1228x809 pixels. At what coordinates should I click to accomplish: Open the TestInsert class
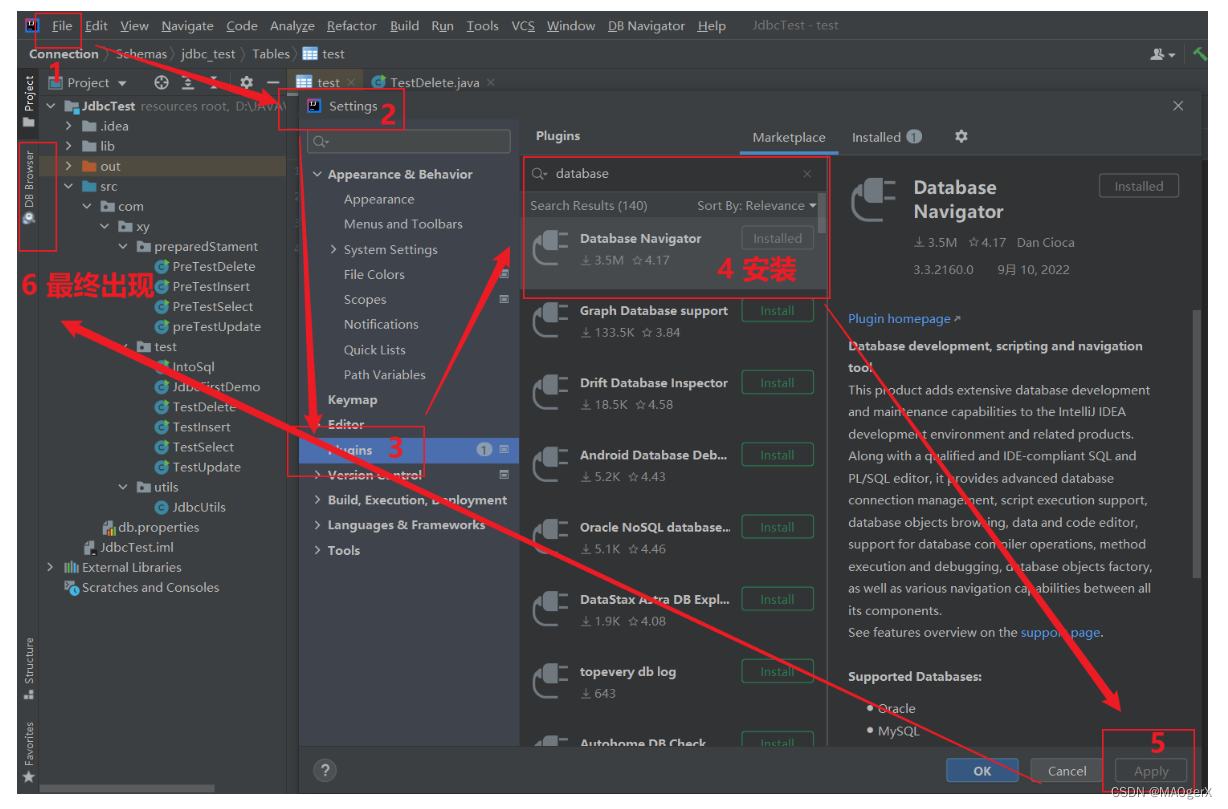pyautogui.click(x=193, y=427)
